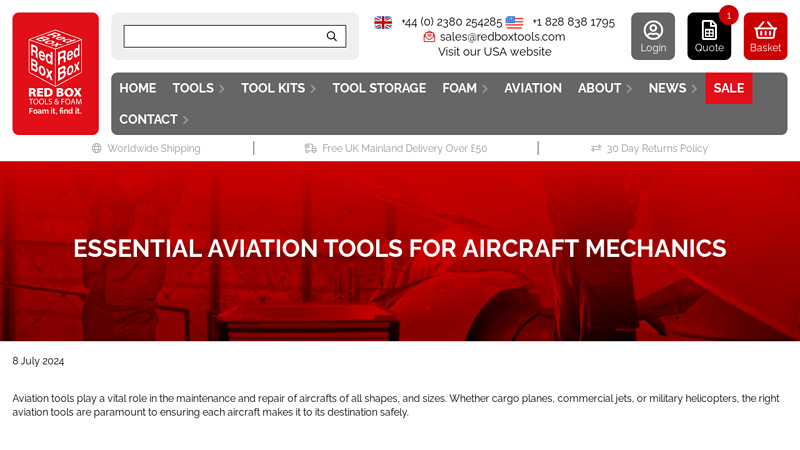Click the Worldwide Shipping globe icon
This screenshot has width=800, height=450.
[96, 148]
